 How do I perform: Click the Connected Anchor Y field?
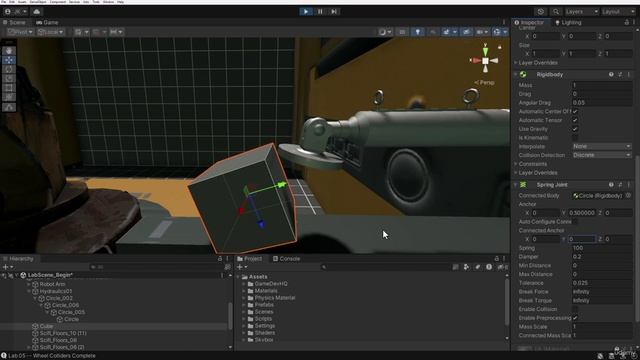[581, 239]
